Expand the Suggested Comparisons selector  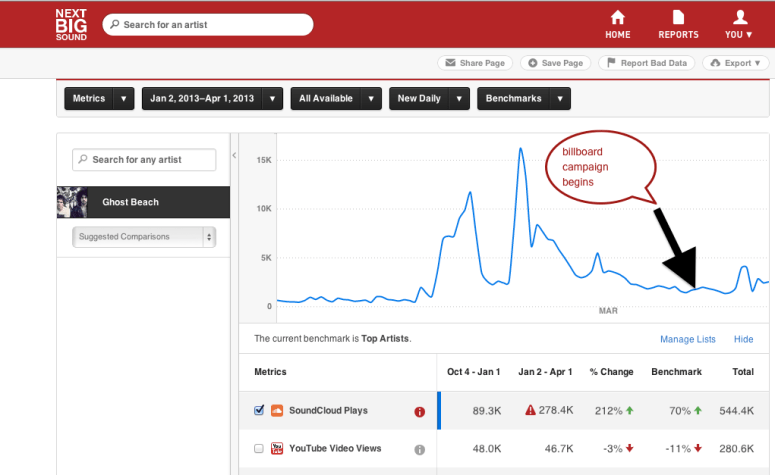point(143,237)
